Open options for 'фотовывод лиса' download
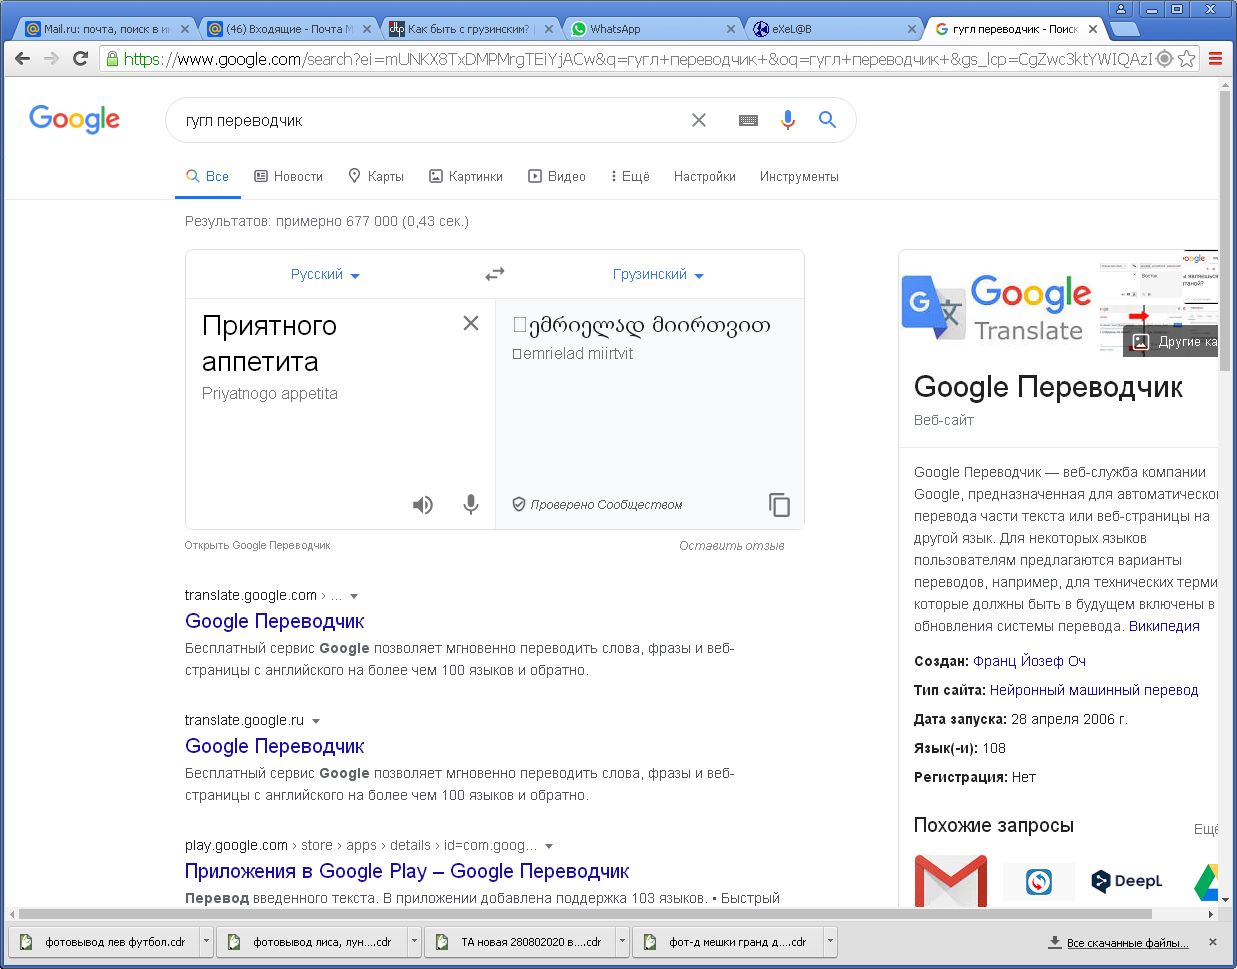 coord(414,941)
